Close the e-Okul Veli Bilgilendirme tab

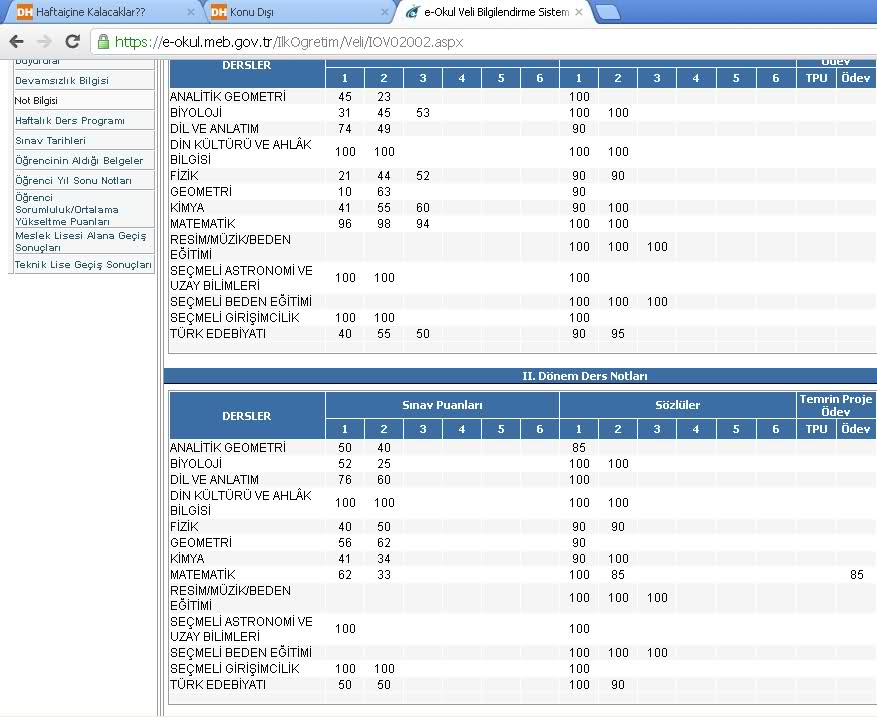click(578, 13)
